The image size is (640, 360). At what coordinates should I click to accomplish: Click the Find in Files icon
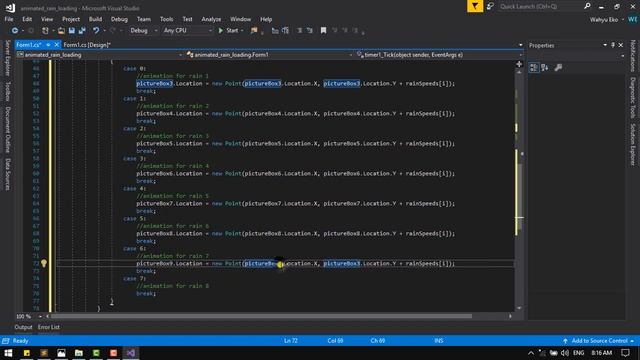[254, 31]
